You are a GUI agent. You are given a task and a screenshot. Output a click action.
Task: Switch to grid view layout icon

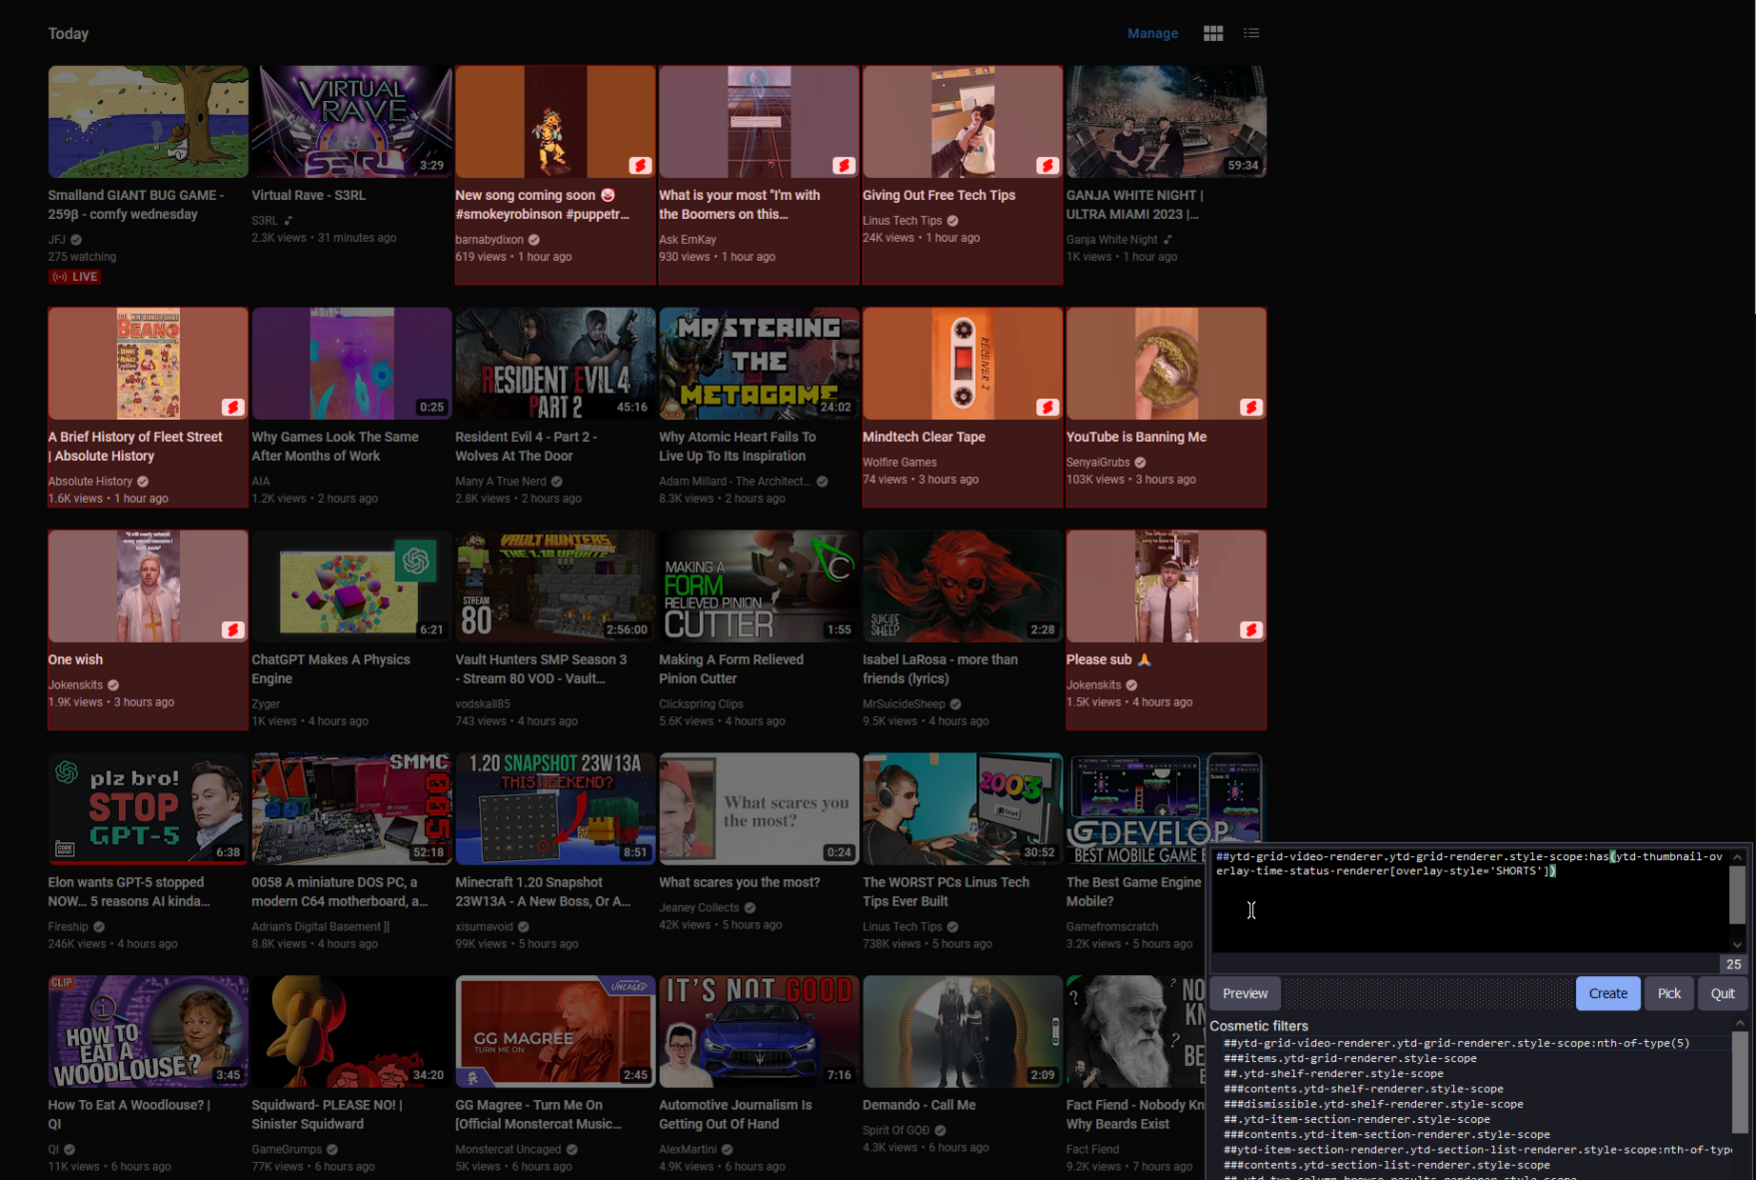pyautogui.click(x=1213, y=33)
